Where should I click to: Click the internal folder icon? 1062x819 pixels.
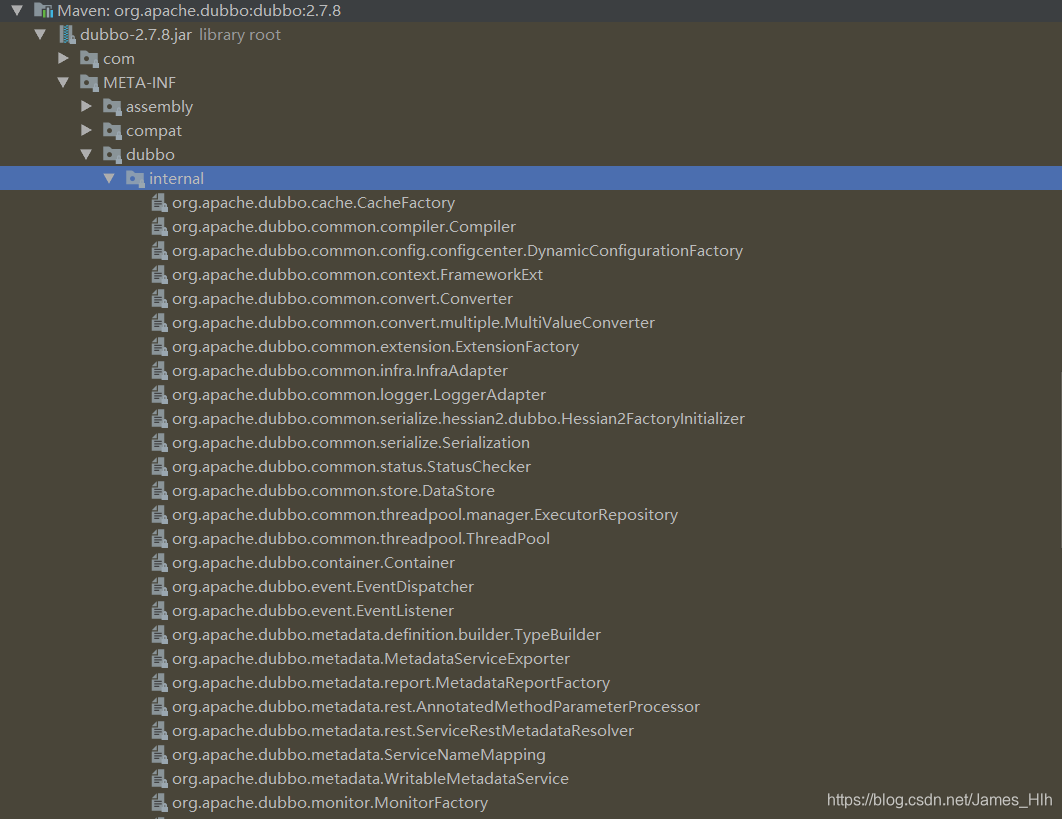pyautogui.click(x=135, y=179)
